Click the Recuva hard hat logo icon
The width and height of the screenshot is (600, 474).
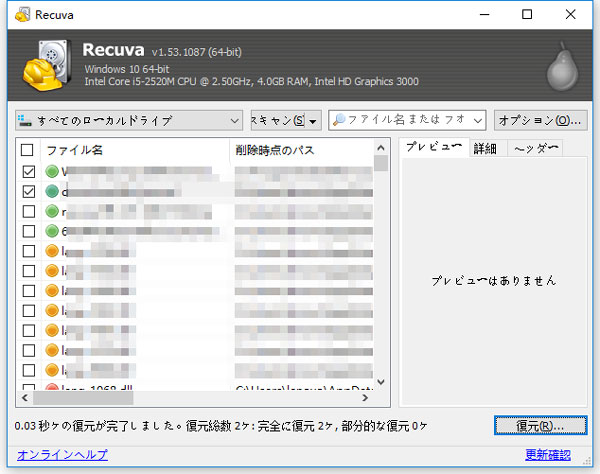47,65
